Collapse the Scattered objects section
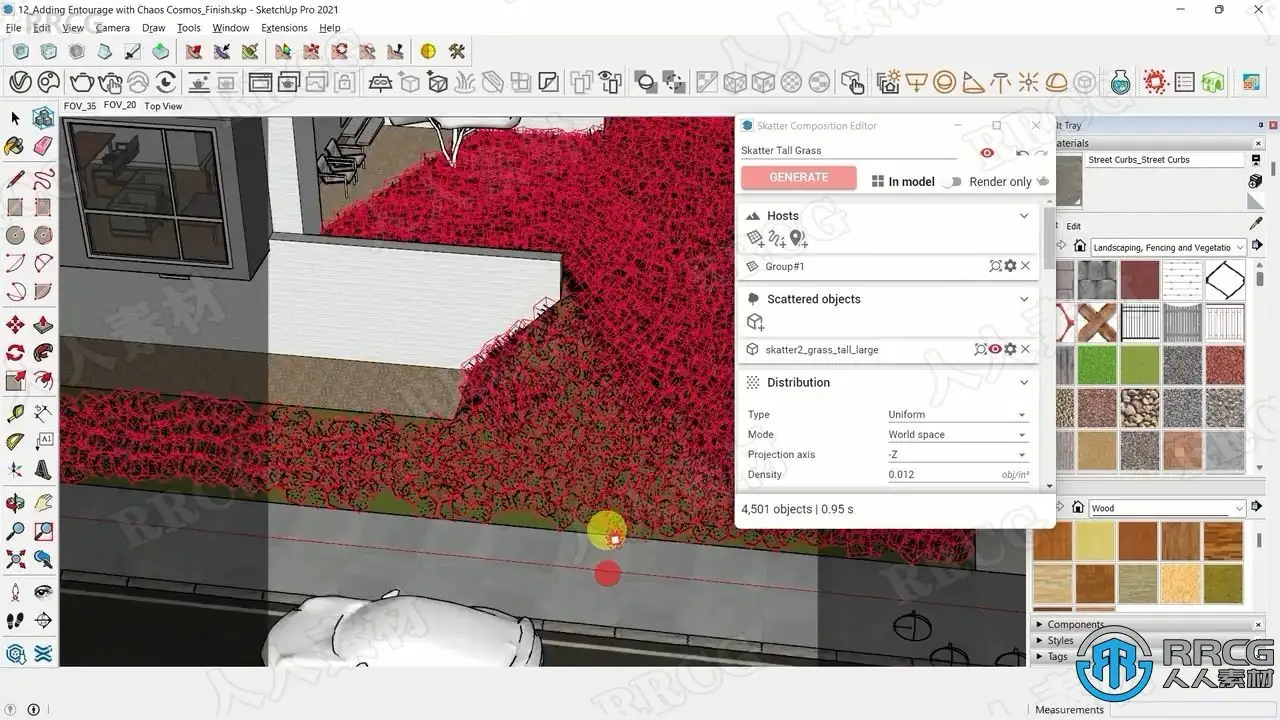The height and width of the screenshot is (720, 1280). tap(1023, 299)
